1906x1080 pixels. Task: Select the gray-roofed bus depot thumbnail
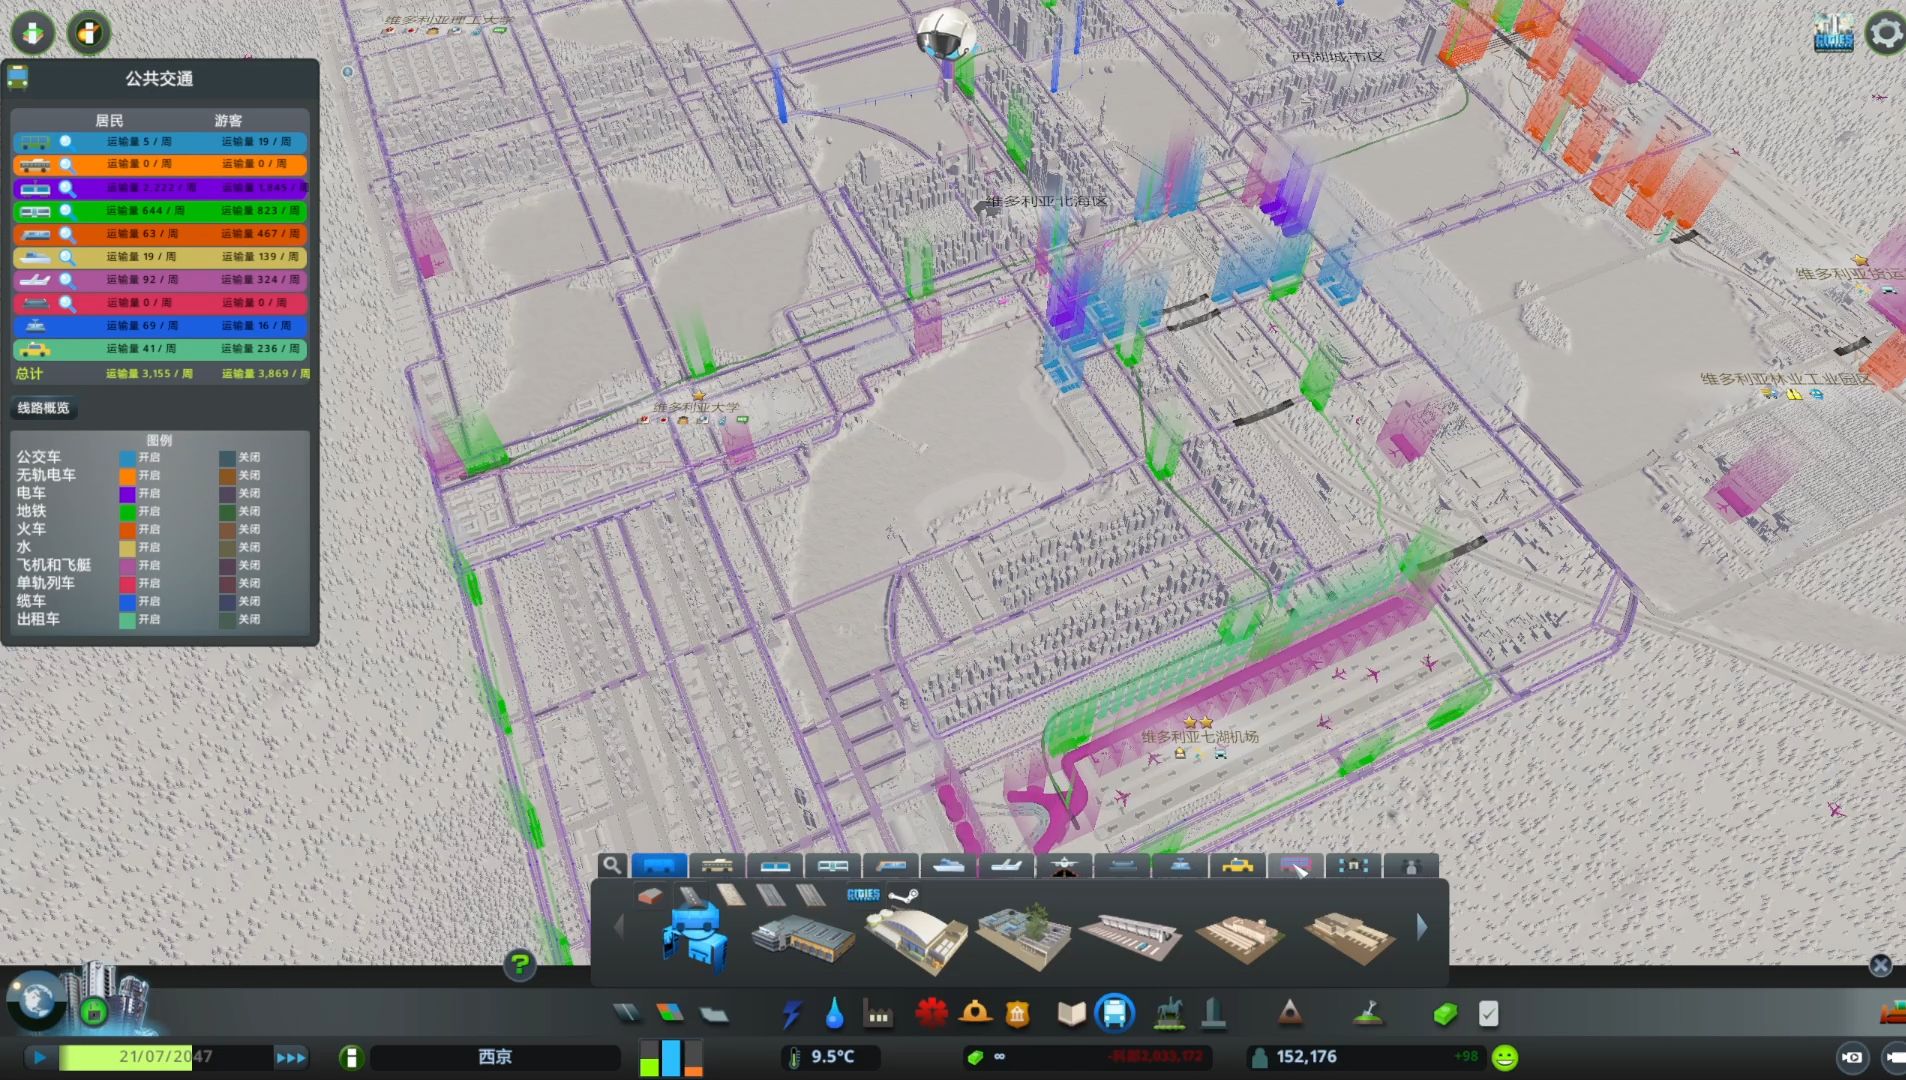803,938
